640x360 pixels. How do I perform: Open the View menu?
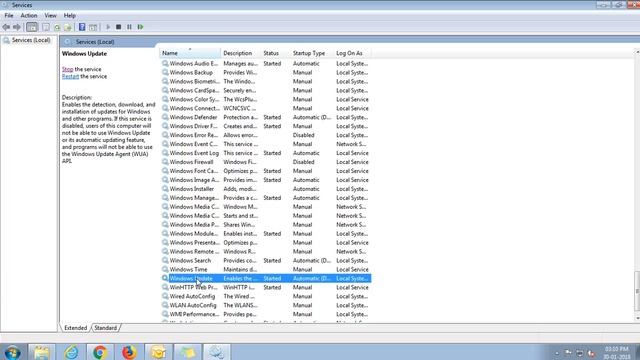click(x=51, y=16)
